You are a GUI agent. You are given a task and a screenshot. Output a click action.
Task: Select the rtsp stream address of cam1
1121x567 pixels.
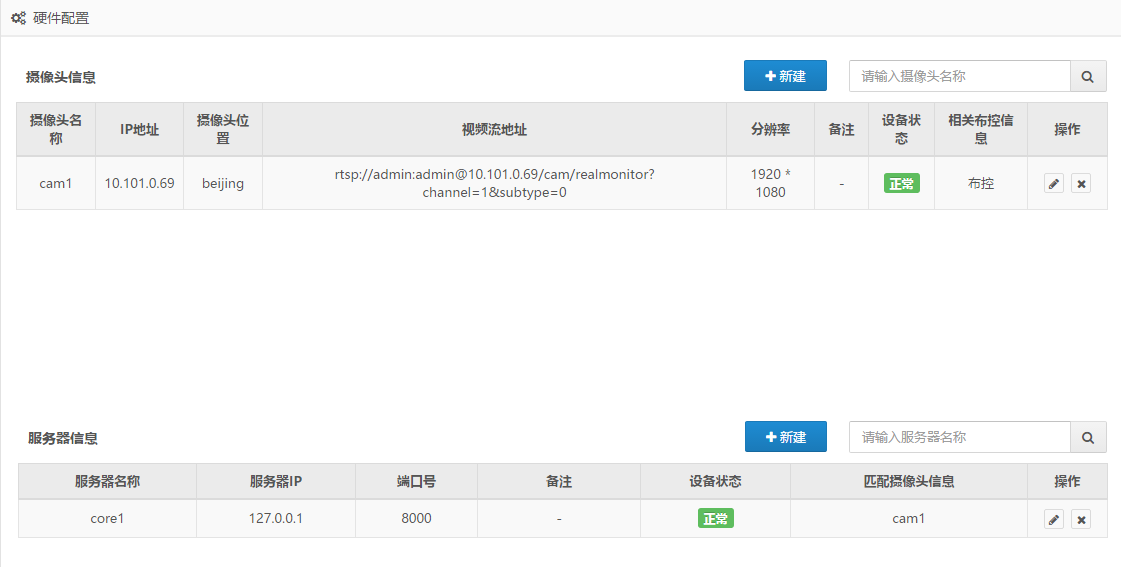[x=494, y=183]
